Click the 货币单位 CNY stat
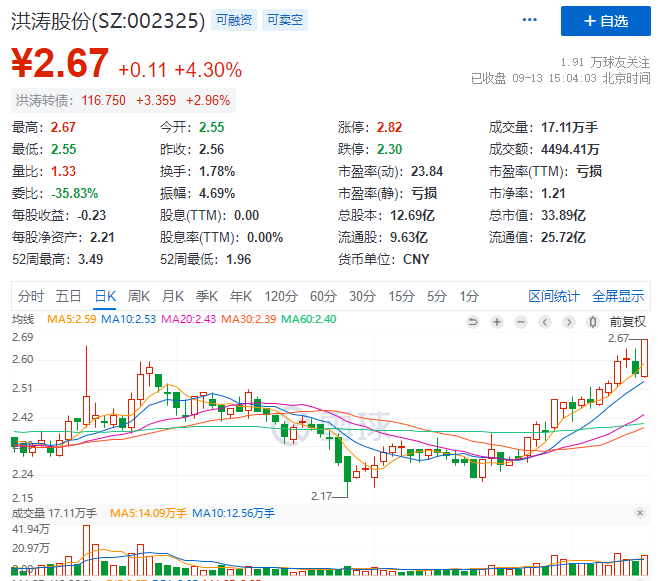658x581 pixels. (384, 260)
